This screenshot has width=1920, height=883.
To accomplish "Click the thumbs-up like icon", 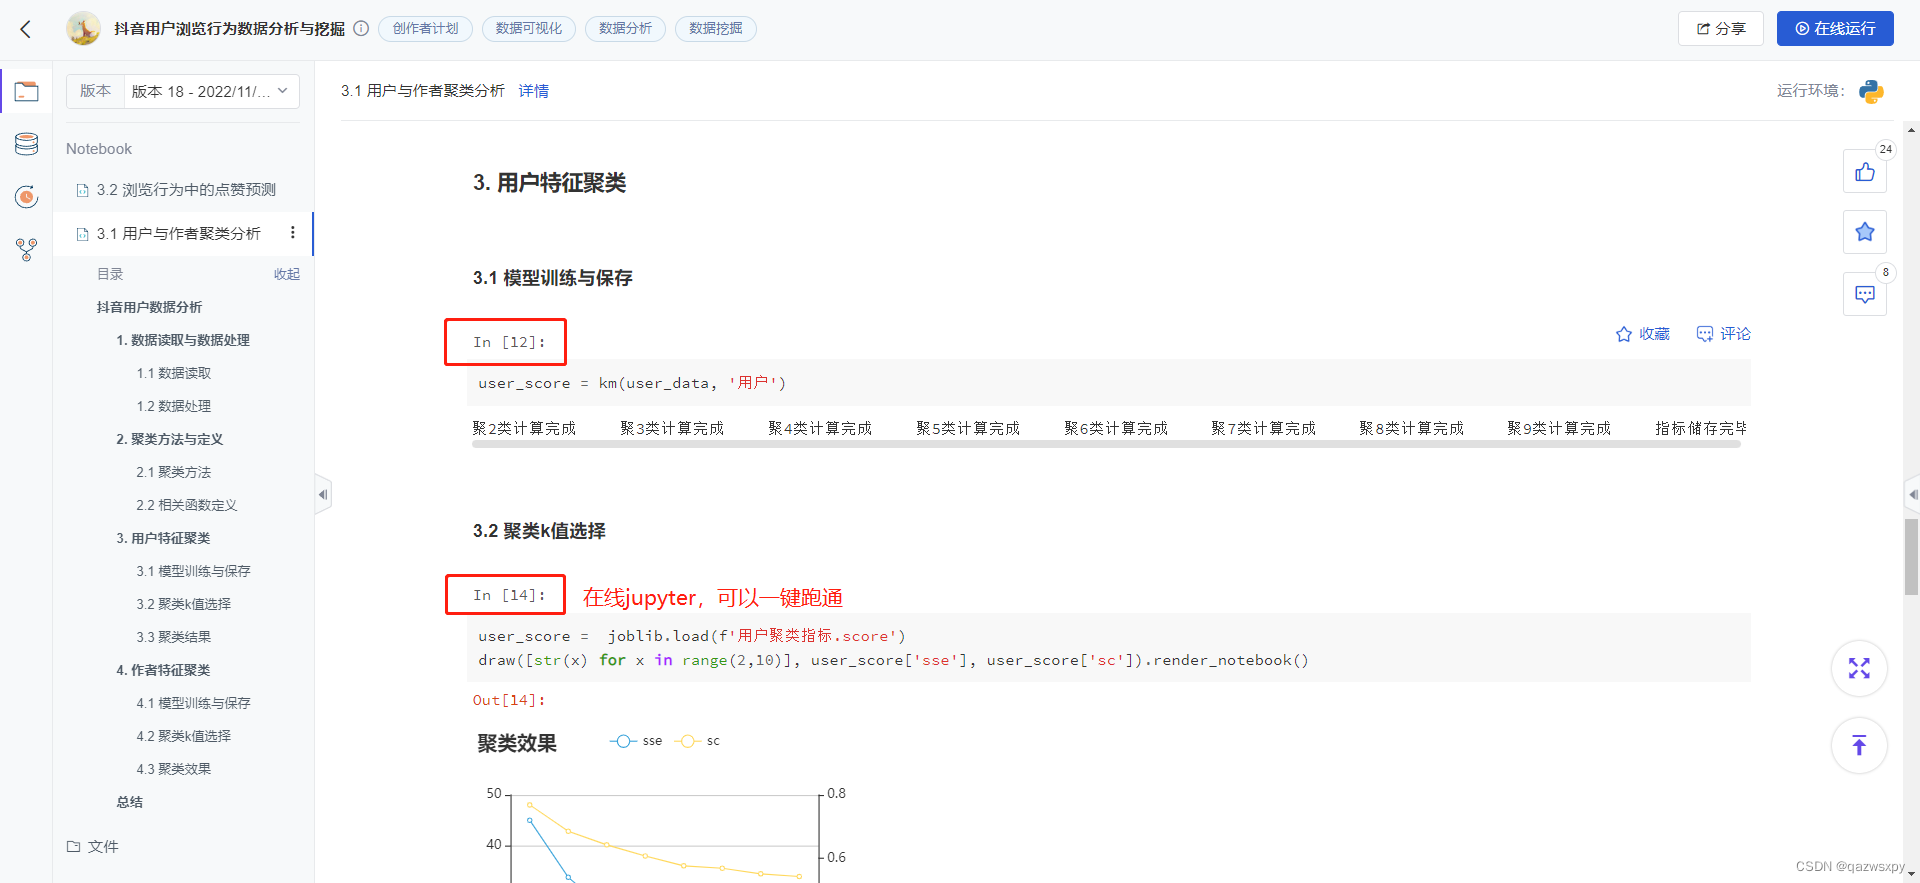I will [x=1864, y=172].
